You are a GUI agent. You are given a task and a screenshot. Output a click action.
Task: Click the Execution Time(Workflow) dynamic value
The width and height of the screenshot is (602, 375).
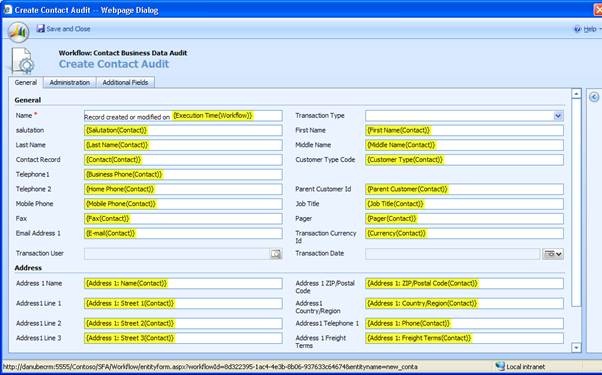click(x=212, y=116)
